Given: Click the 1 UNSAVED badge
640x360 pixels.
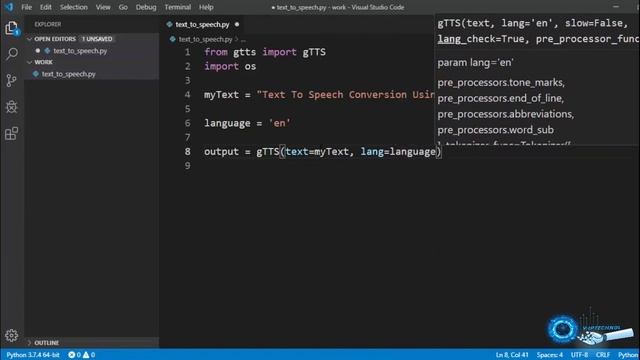Looking at the screenshot, I should pyautogui.click(x=97, y=39).
